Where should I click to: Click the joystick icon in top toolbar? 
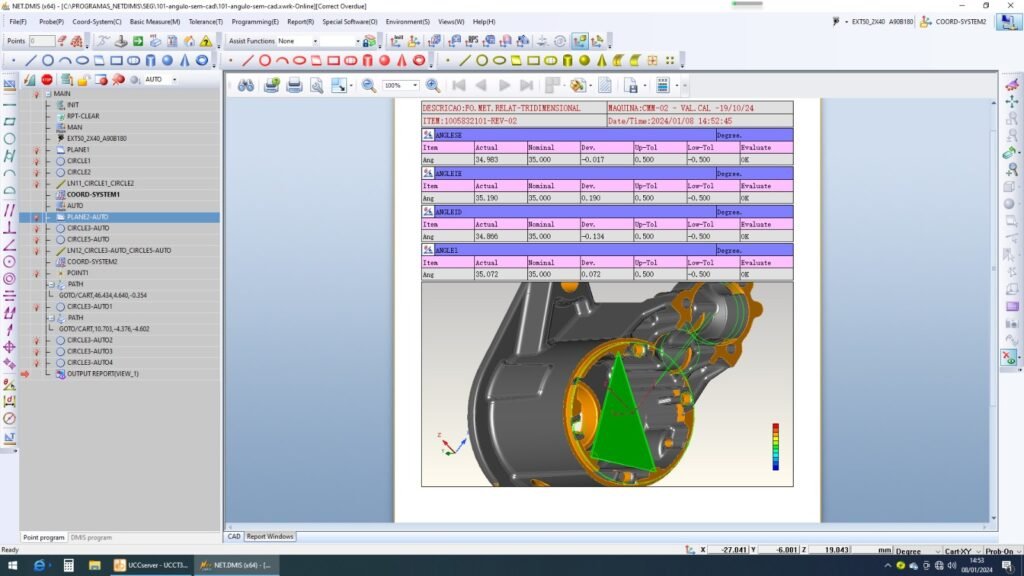121,42
